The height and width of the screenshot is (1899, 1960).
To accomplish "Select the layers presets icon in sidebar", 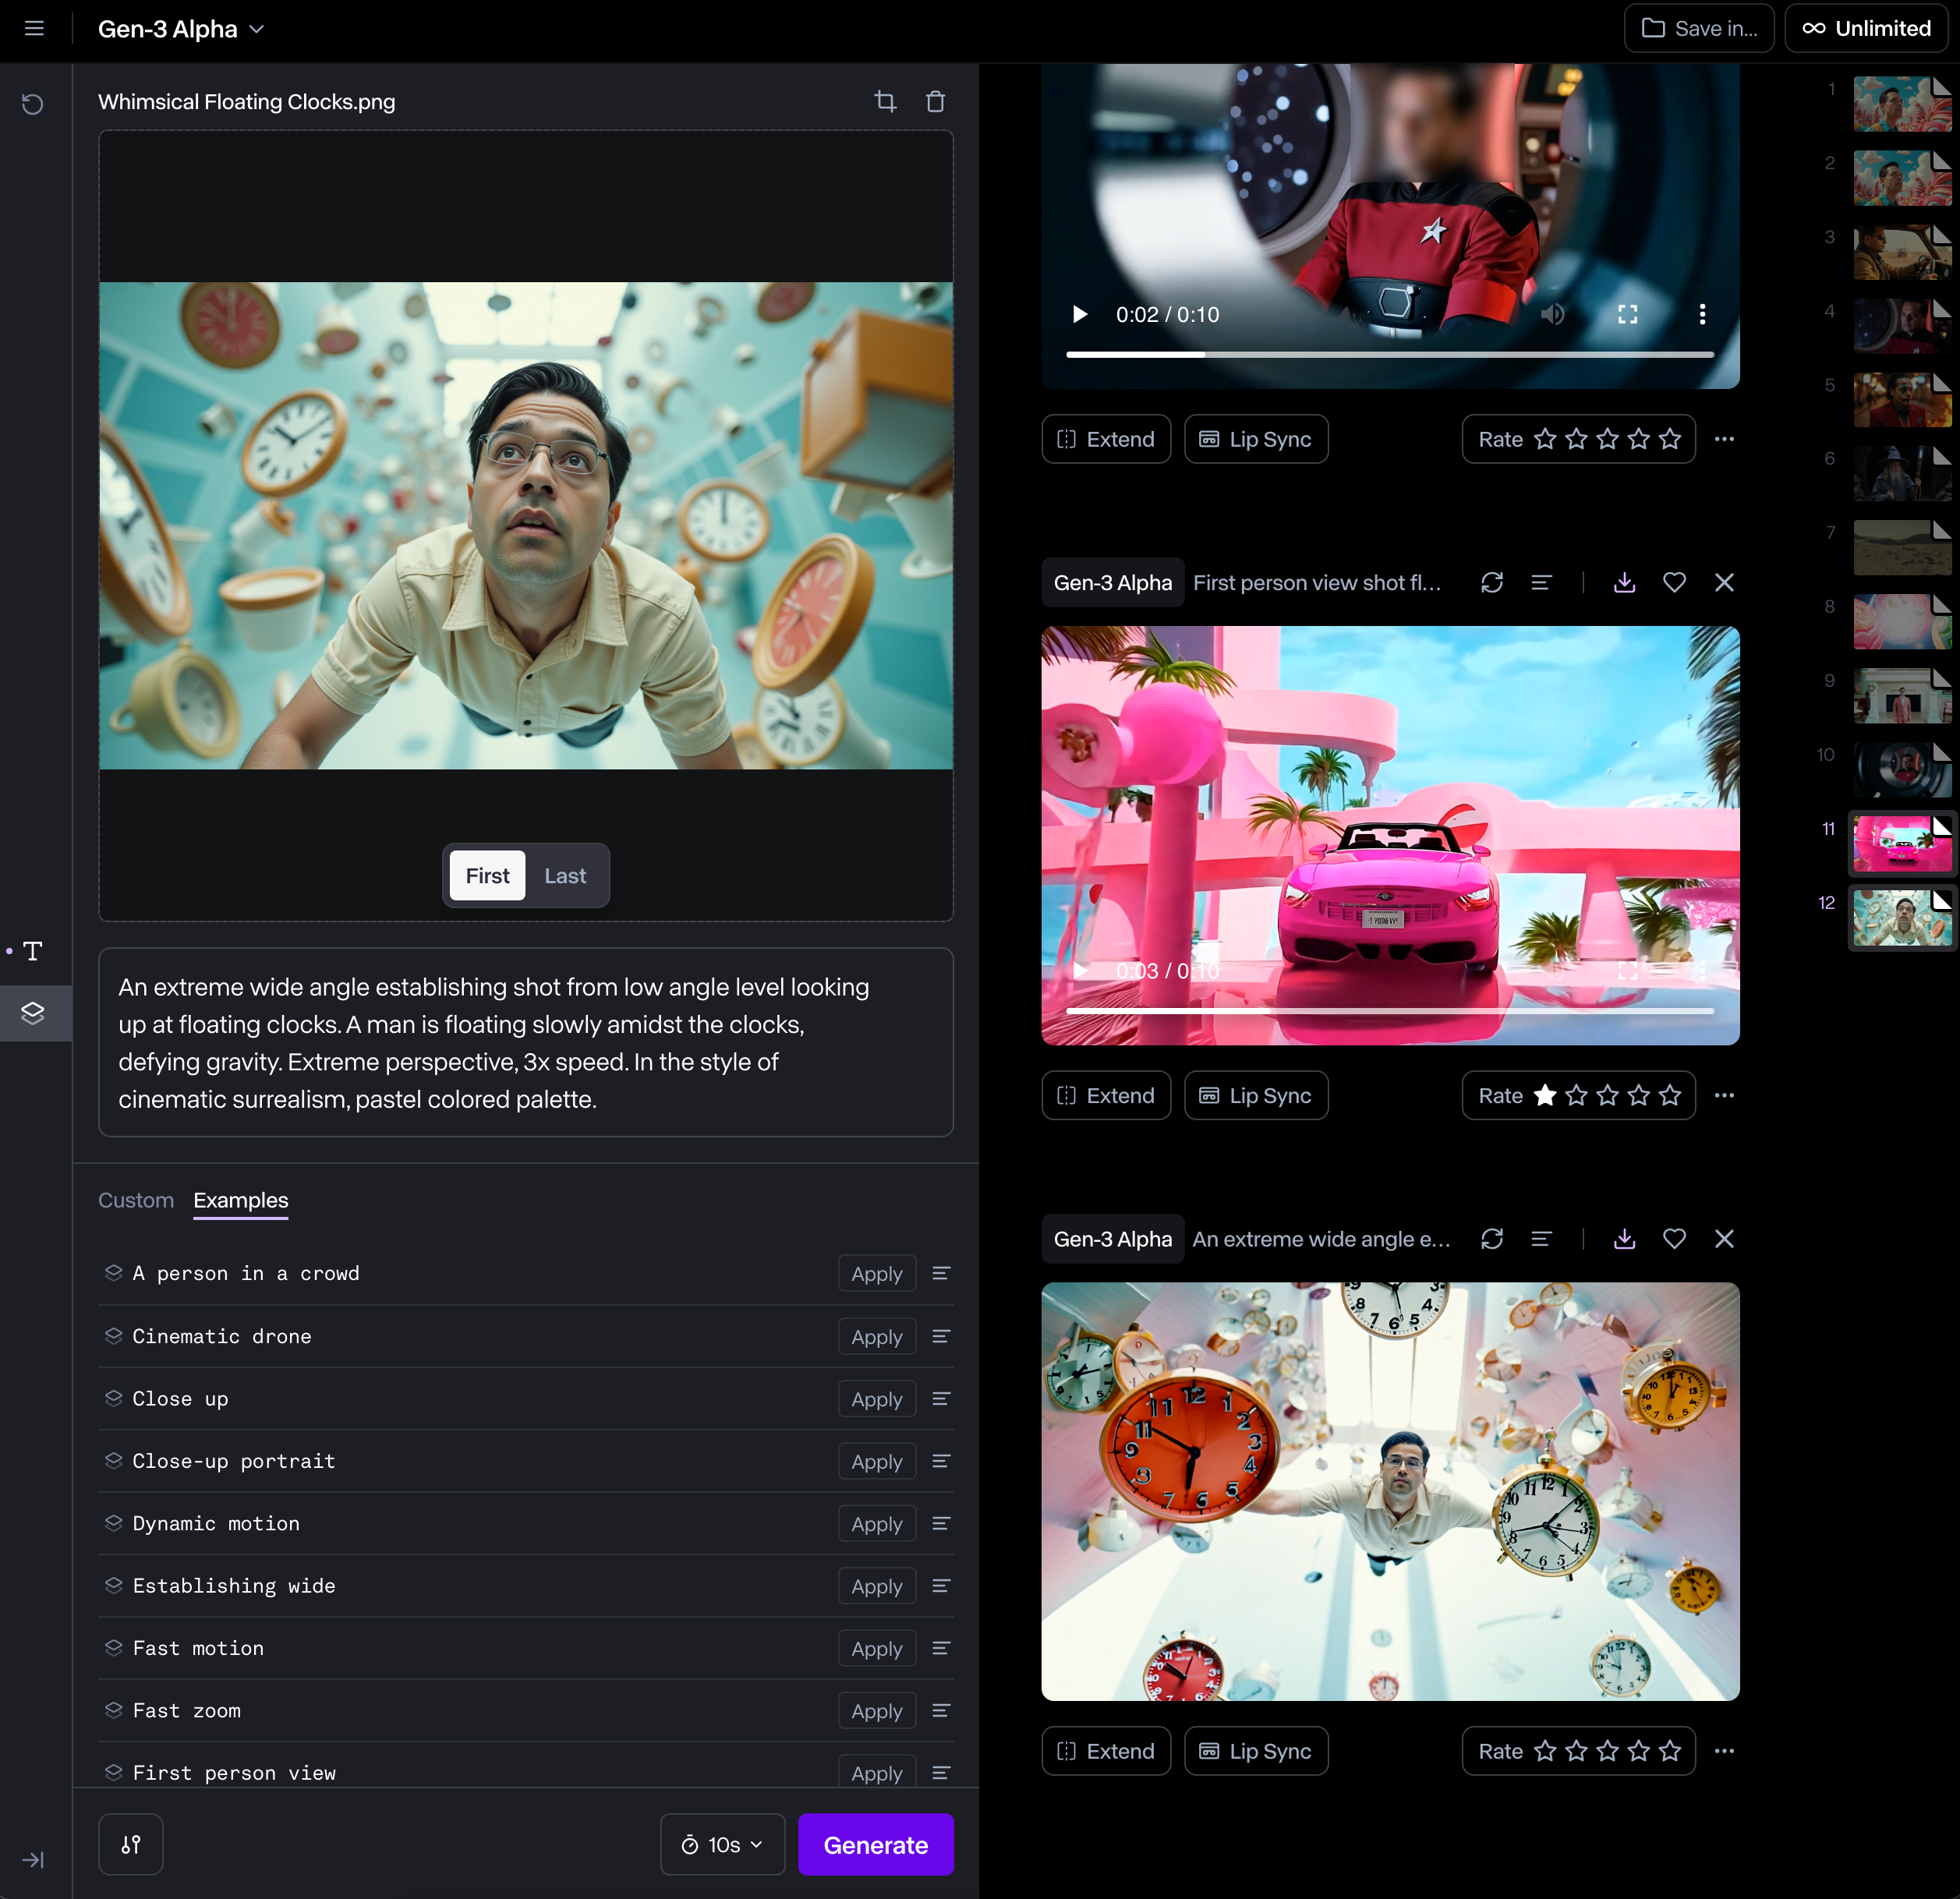I will [33, 1013].
